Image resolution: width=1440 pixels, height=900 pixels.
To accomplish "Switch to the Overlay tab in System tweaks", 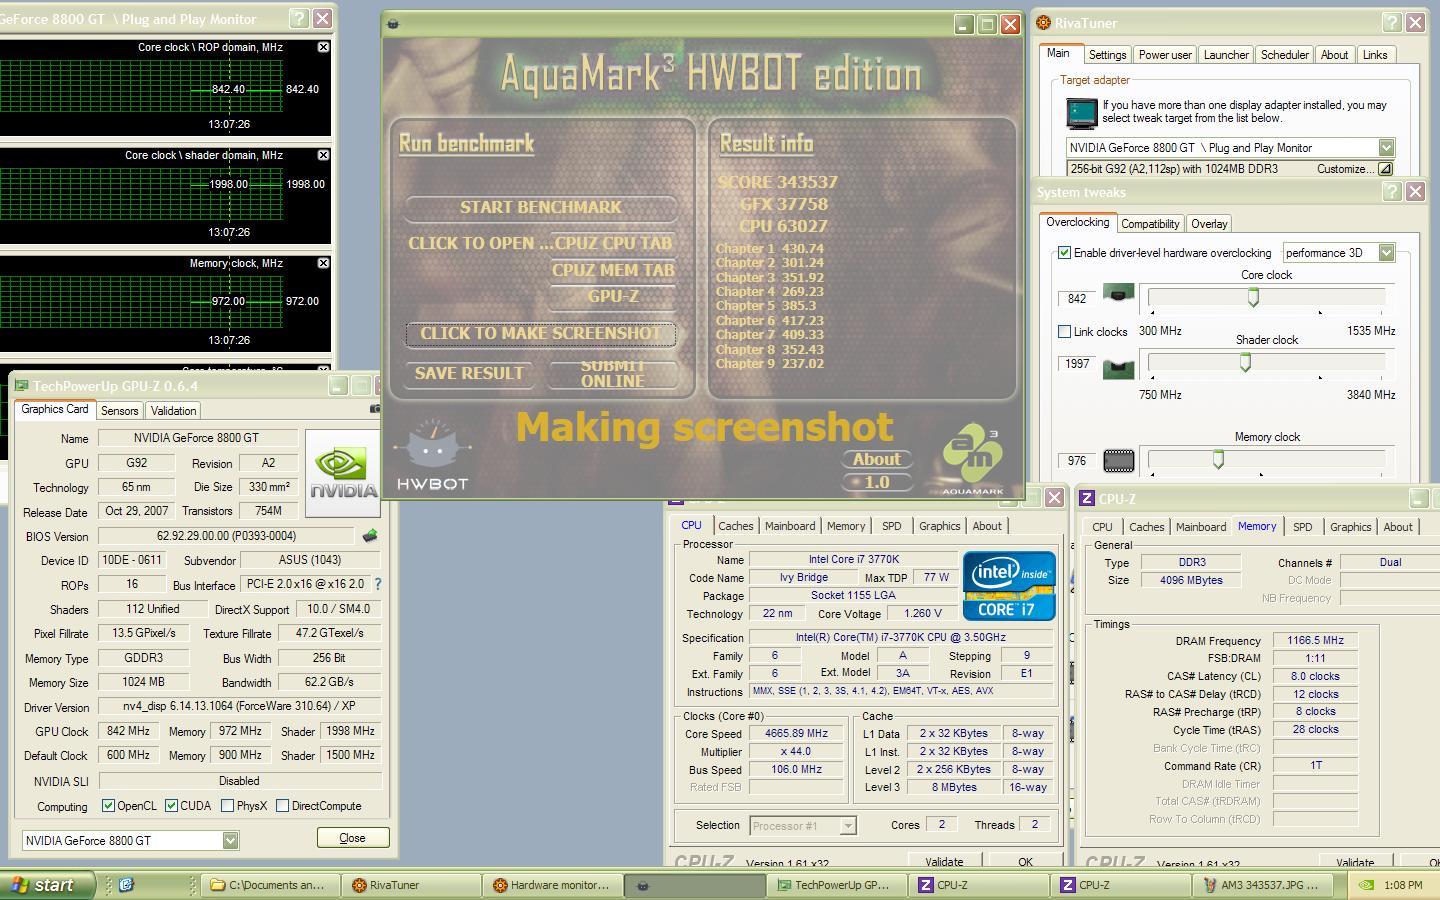I will point(1209,224).
